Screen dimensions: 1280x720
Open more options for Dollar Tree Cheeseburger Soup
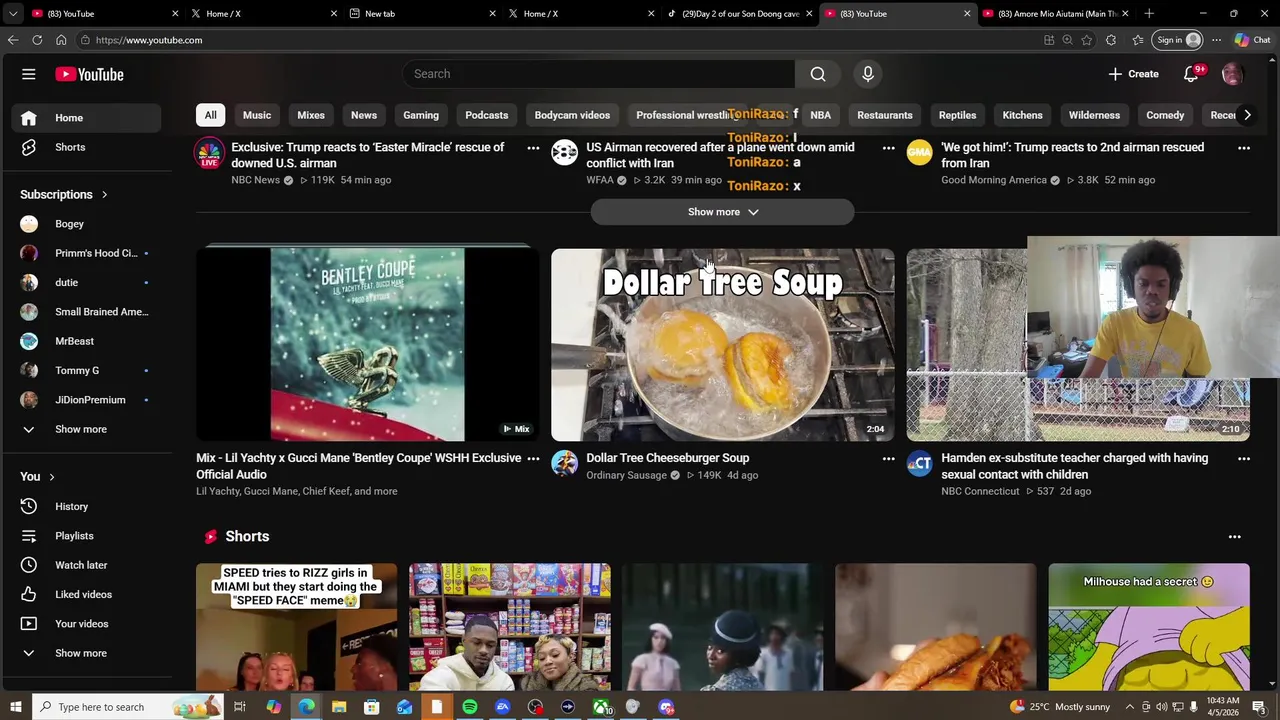[x=888, y=459]
